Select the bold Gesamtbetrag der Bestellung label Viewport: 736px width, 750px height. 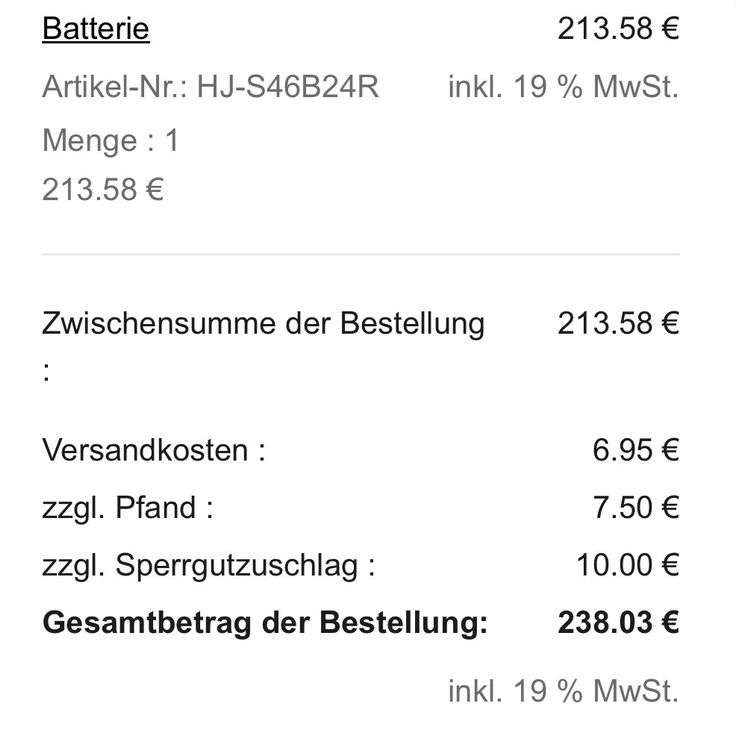pos(265,623)
